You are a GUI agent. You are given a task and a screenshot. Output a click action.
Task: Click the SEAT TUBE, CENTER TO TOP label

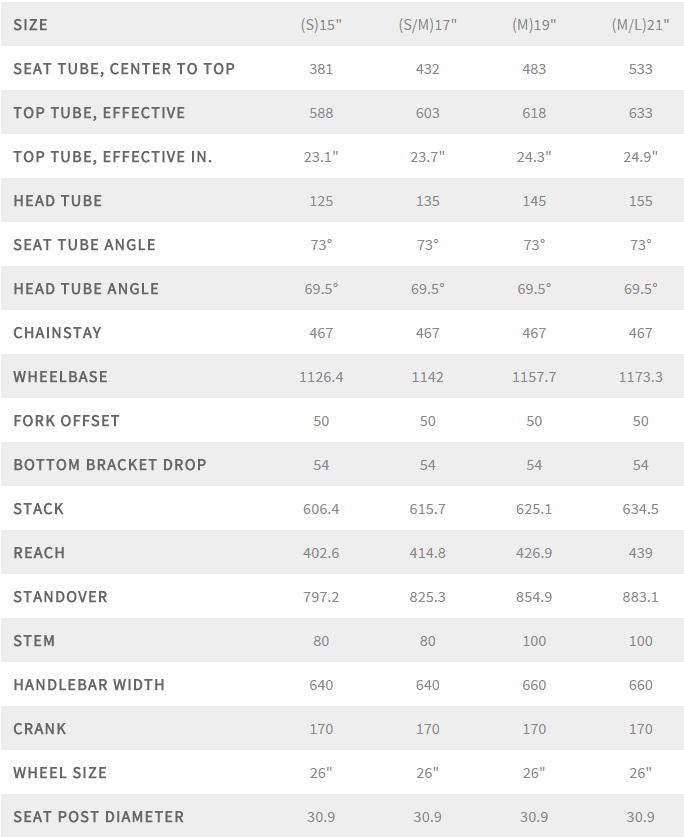pyautogui.click(x=124, y=69)
